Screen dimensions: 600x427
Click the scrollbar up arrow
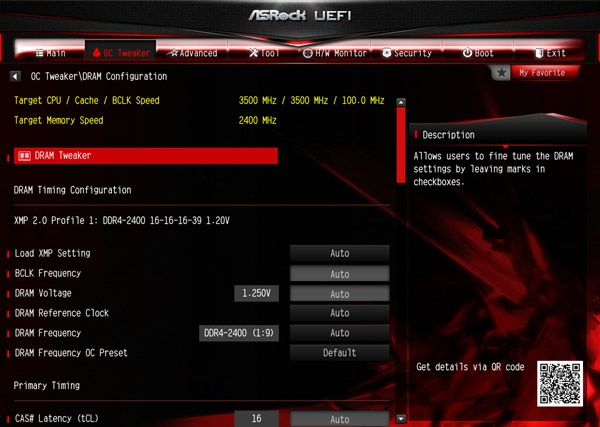click(x=401, y=103)
